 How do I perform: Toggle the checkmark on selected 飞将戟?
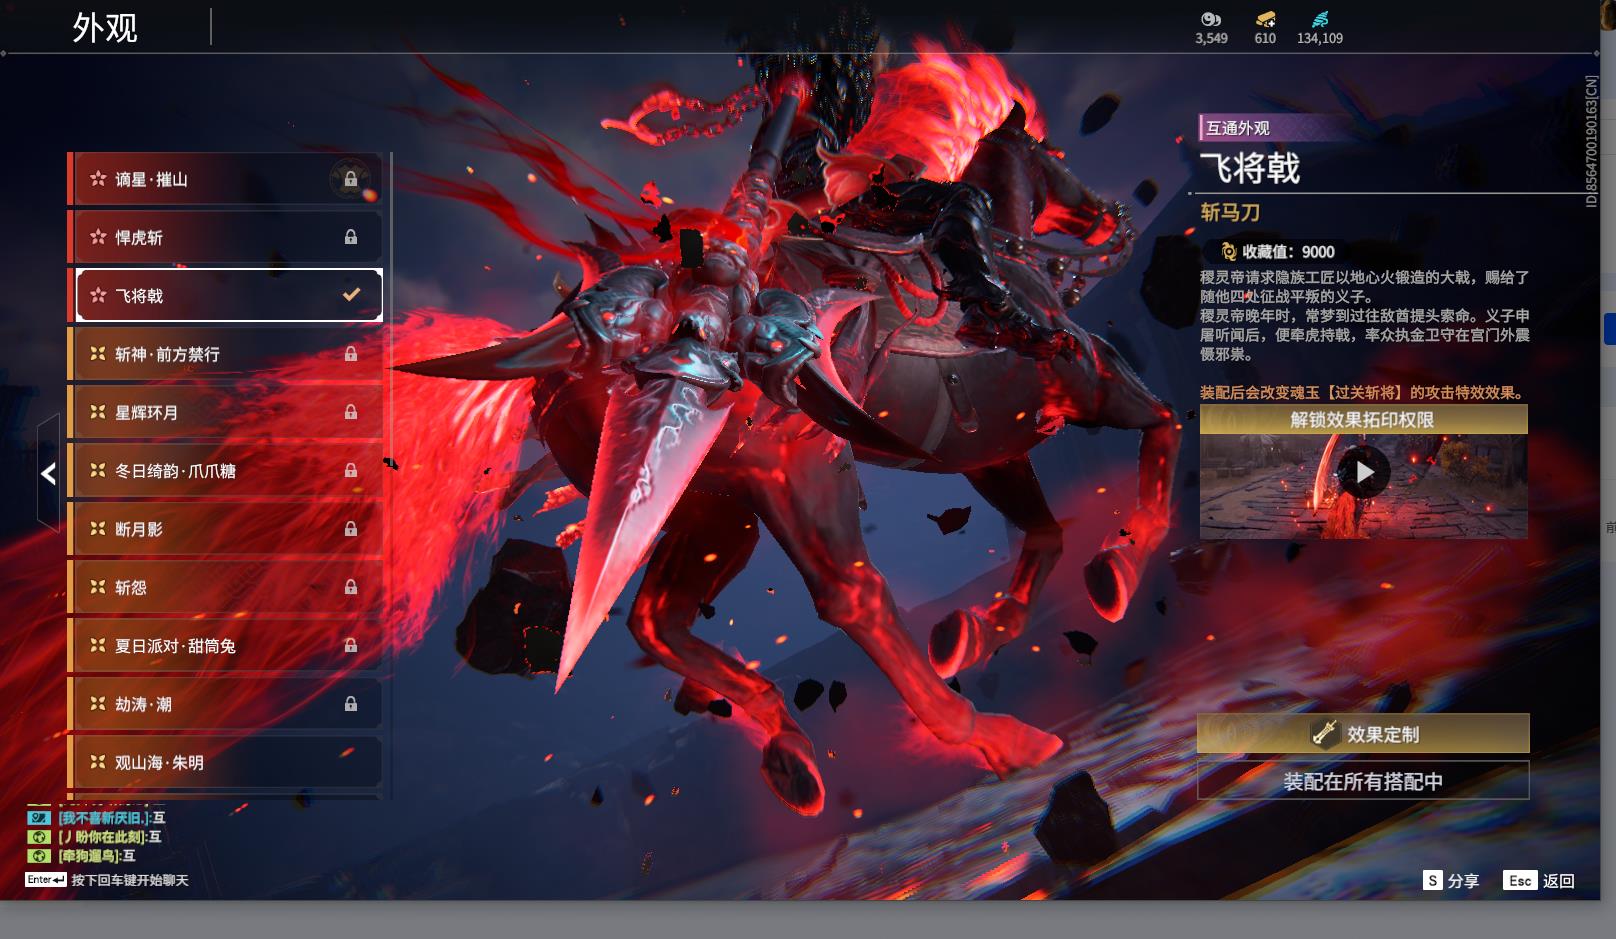[x=351, y=295]
